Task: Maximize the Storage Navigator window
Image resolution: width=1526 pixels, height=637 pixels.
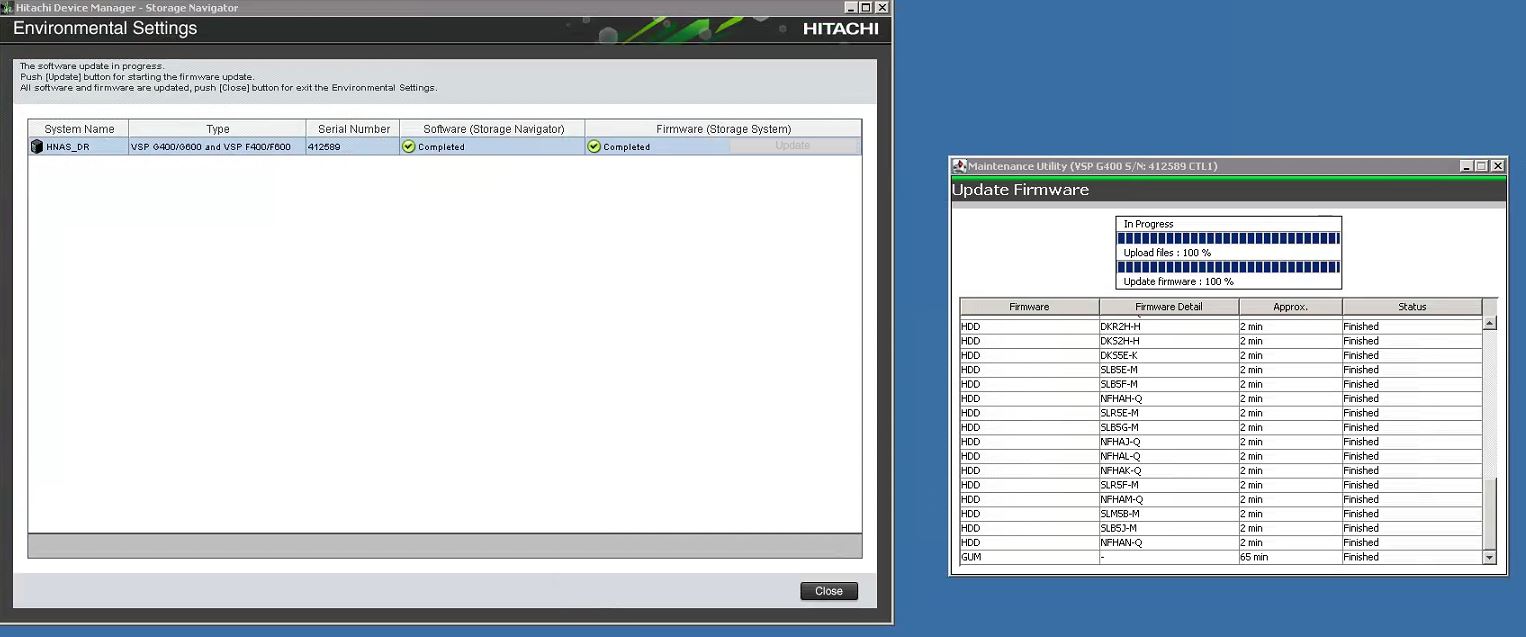Action: click(866, 7)
